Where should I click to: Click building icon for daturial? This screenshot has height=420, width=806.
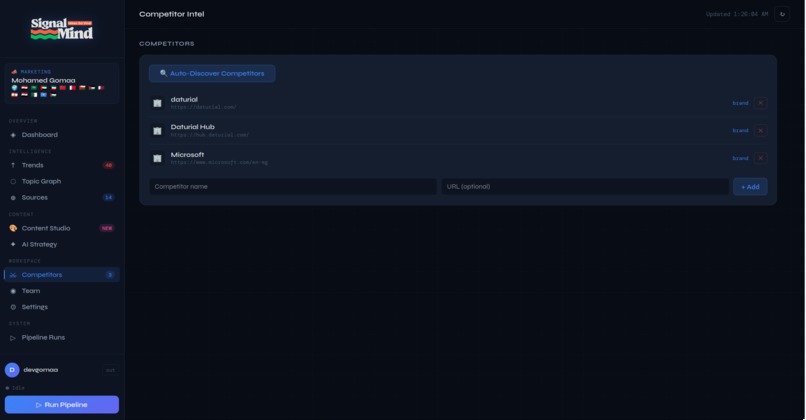[157, 103]
